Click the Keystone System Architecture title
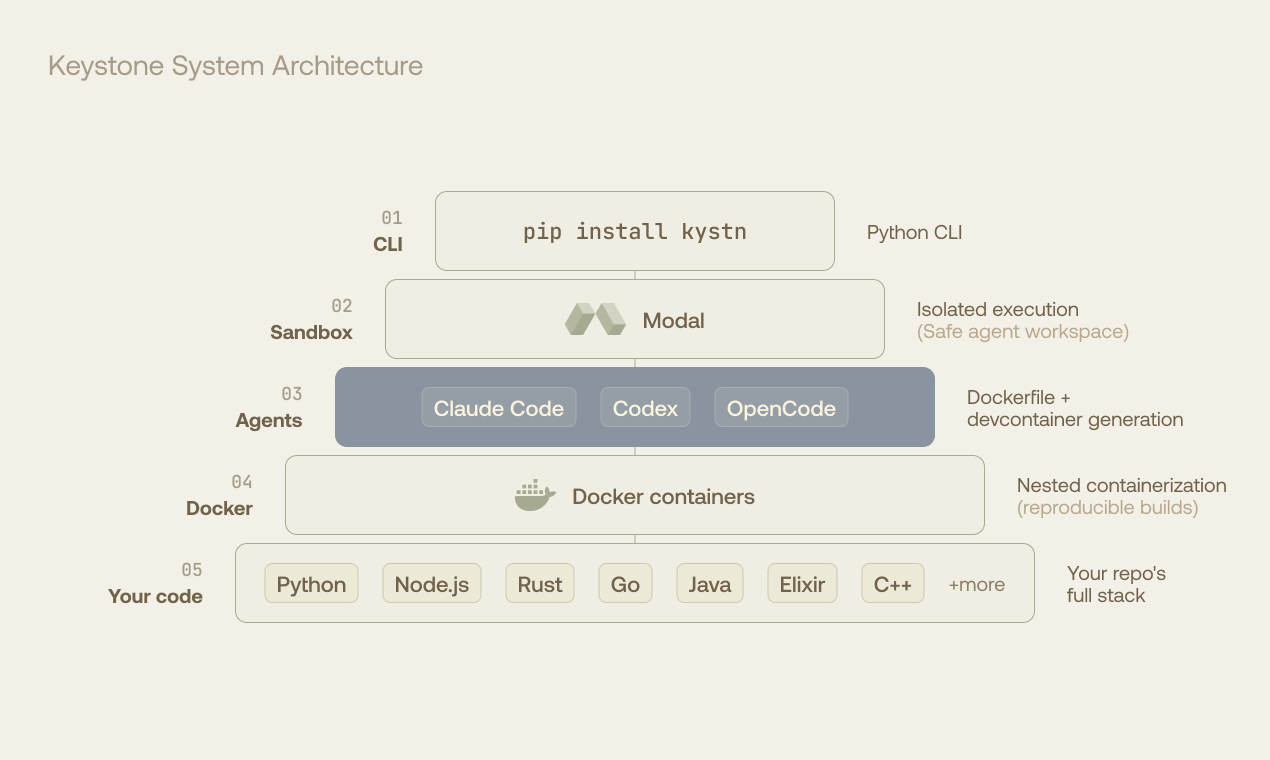 coord(235,66)
